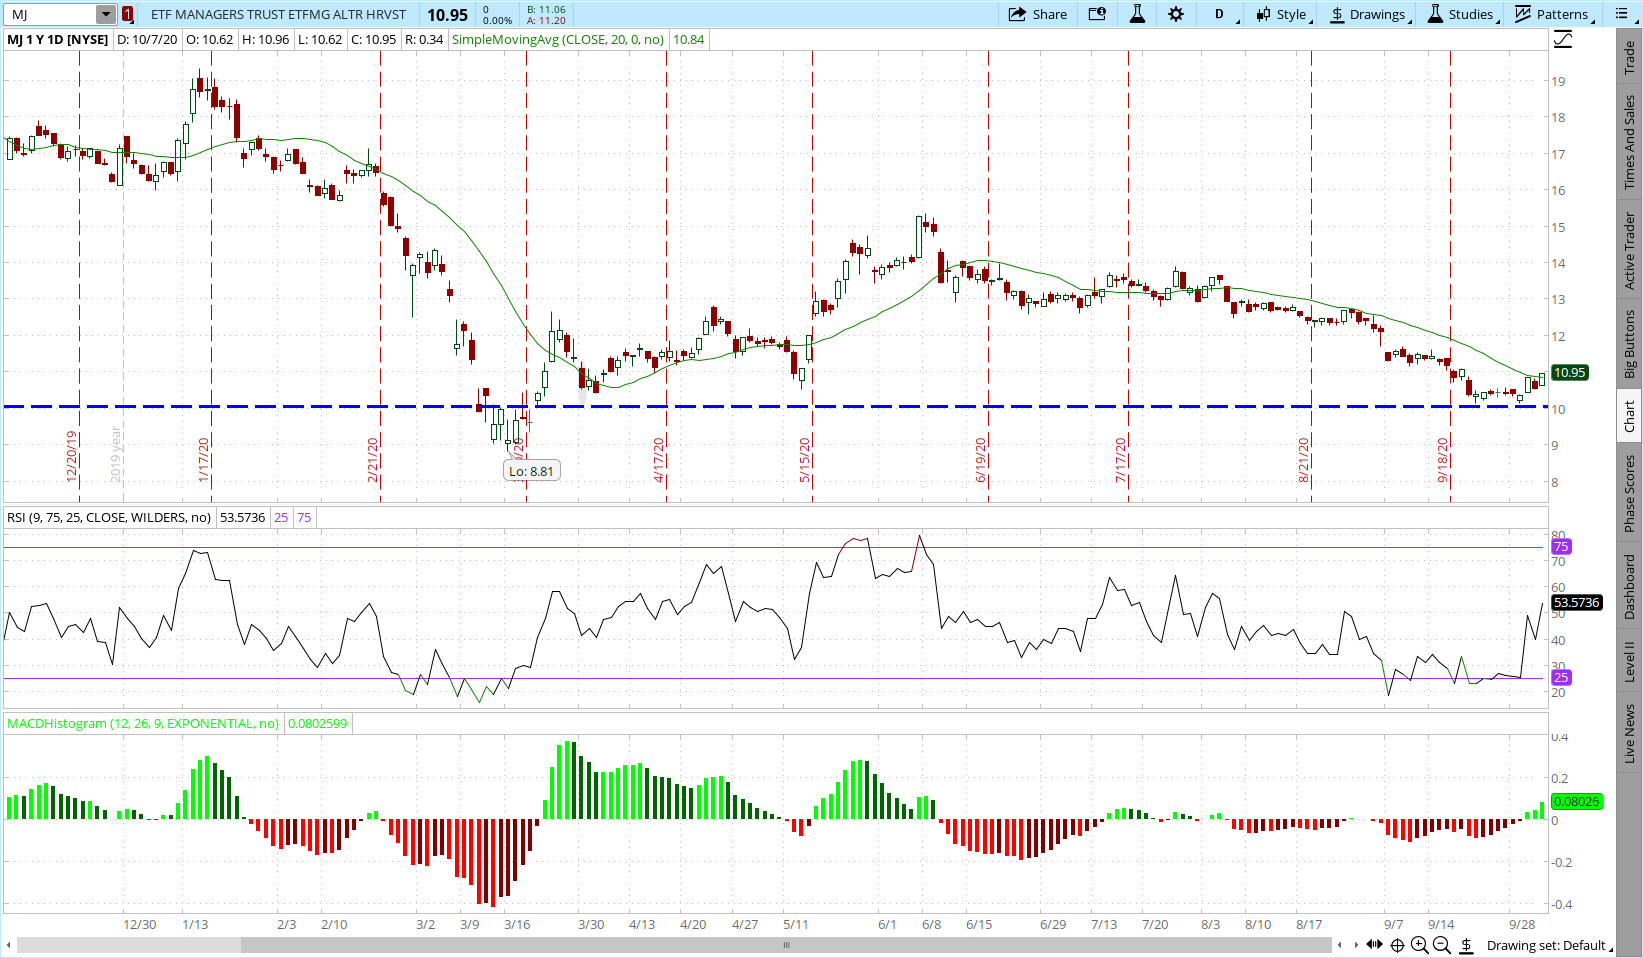Open the Patterns menu

[1552, 14]
